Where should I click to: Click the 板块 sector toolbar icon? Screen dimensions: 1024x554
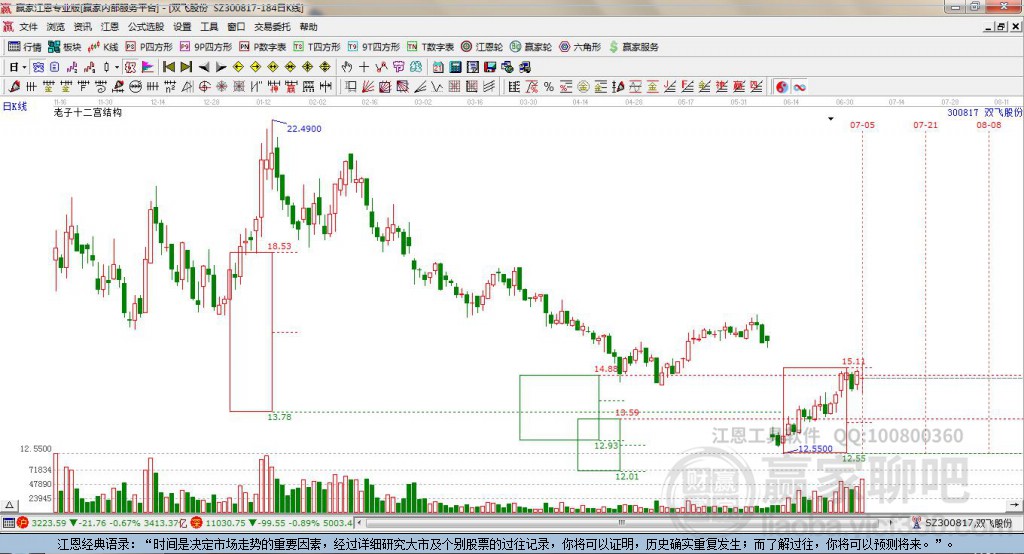click(x=65, y=47)
